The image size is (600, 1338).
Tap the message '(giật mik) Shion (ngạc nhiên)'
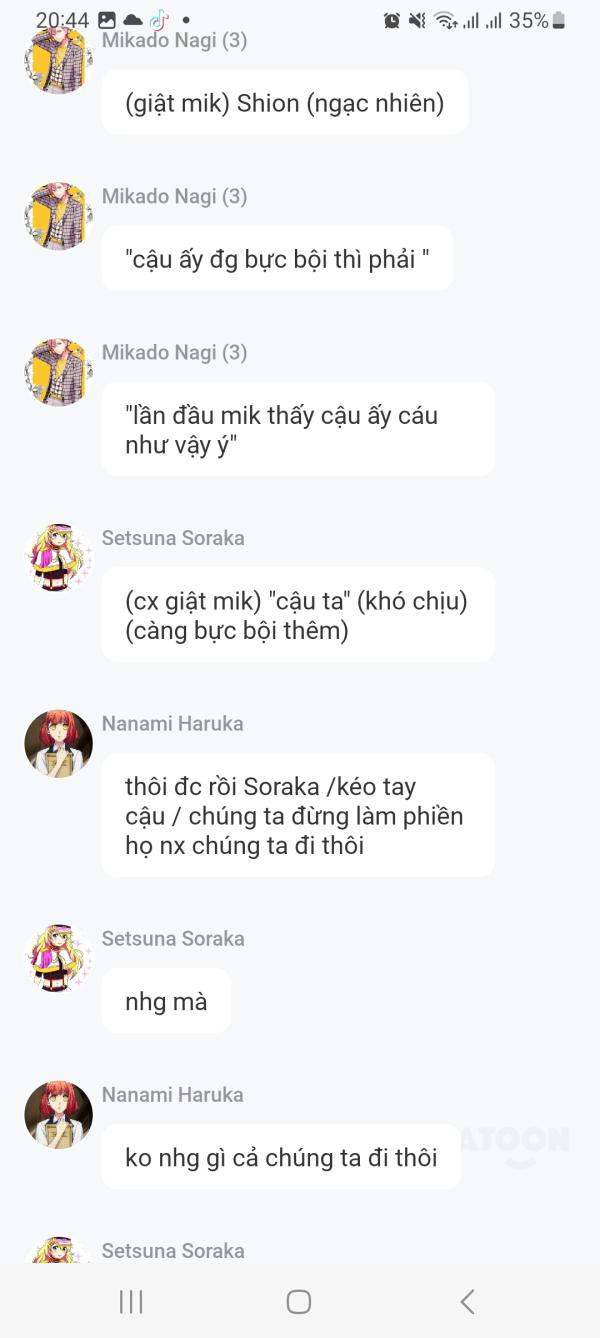(x=285, y=103)
